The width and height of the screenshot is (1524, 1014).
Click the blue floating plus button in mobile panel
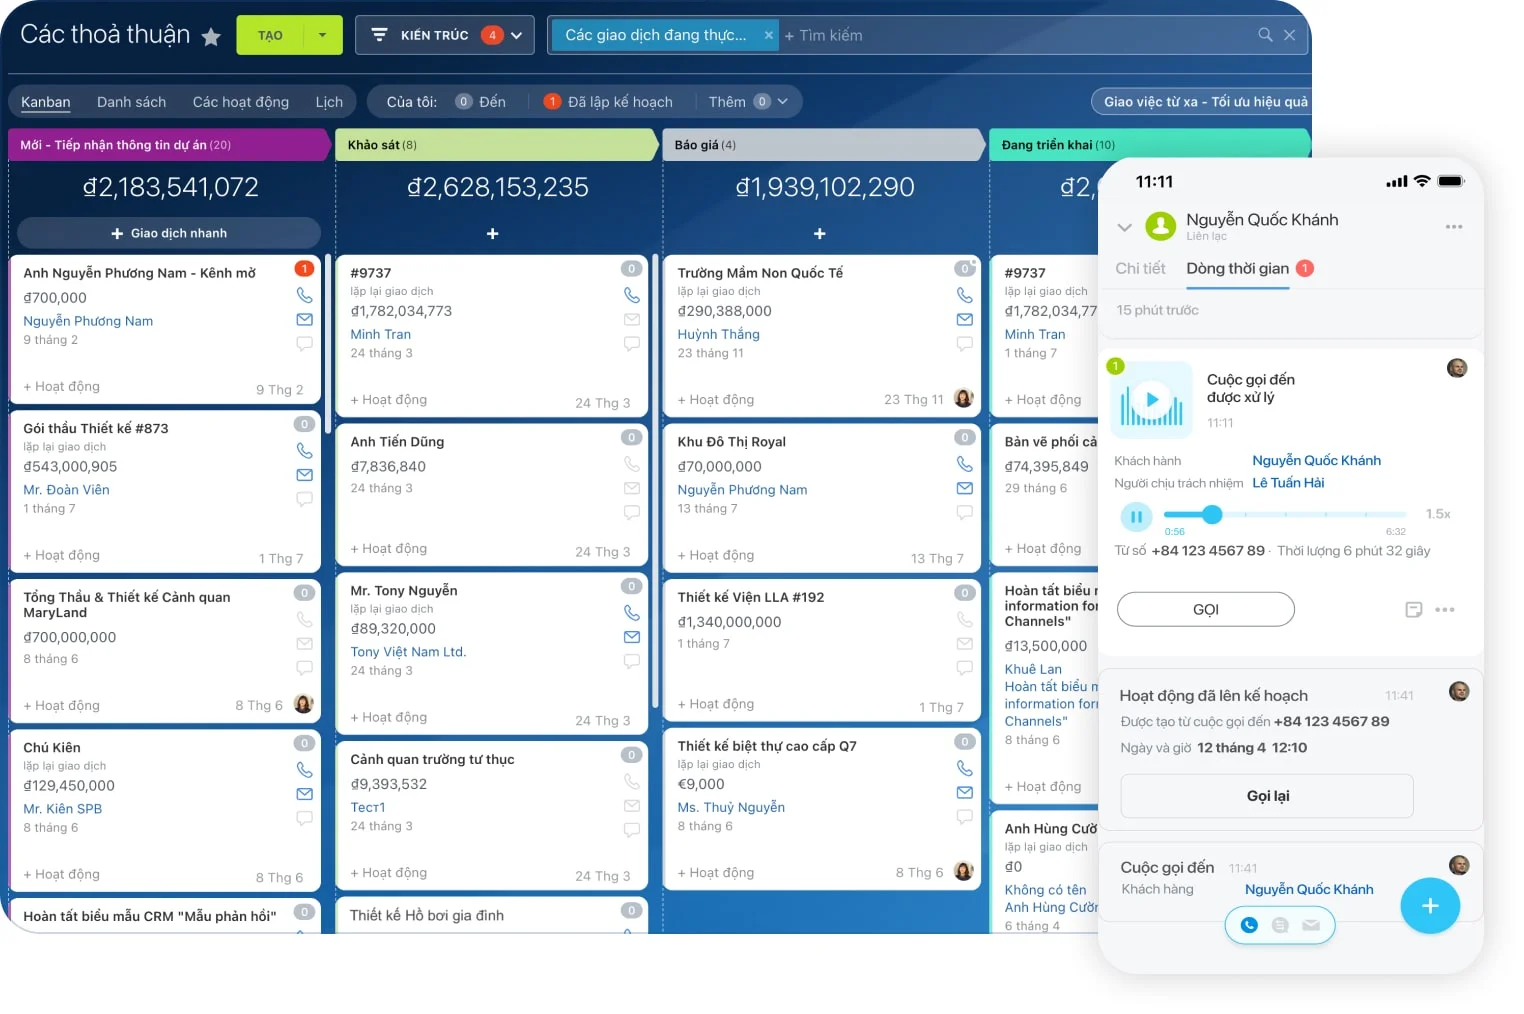(x=1429, y=906)
